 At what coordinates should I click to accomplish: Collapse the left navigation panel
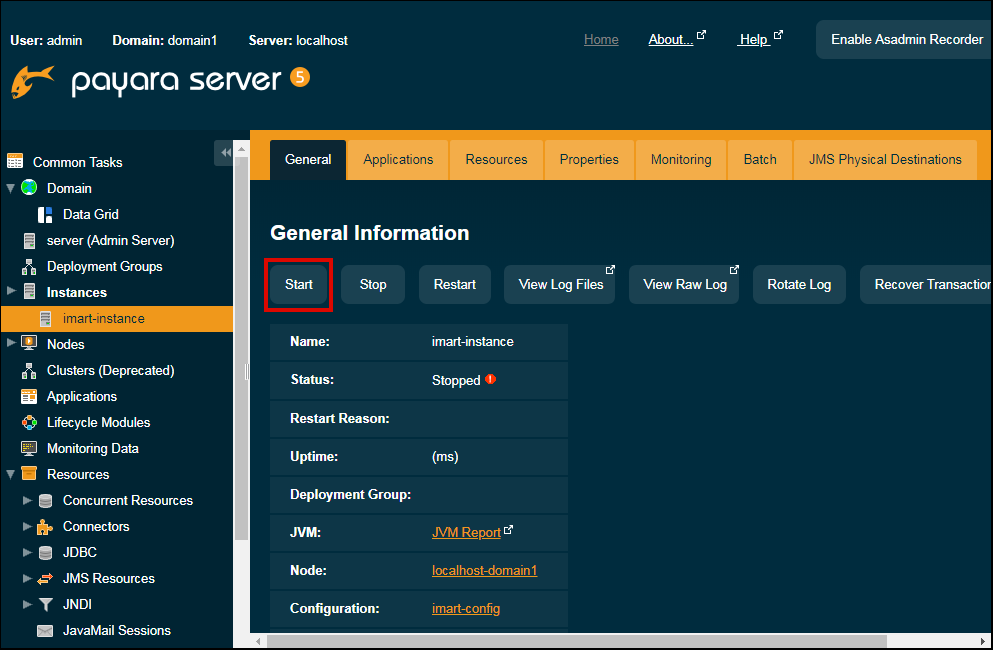point(225,152)
